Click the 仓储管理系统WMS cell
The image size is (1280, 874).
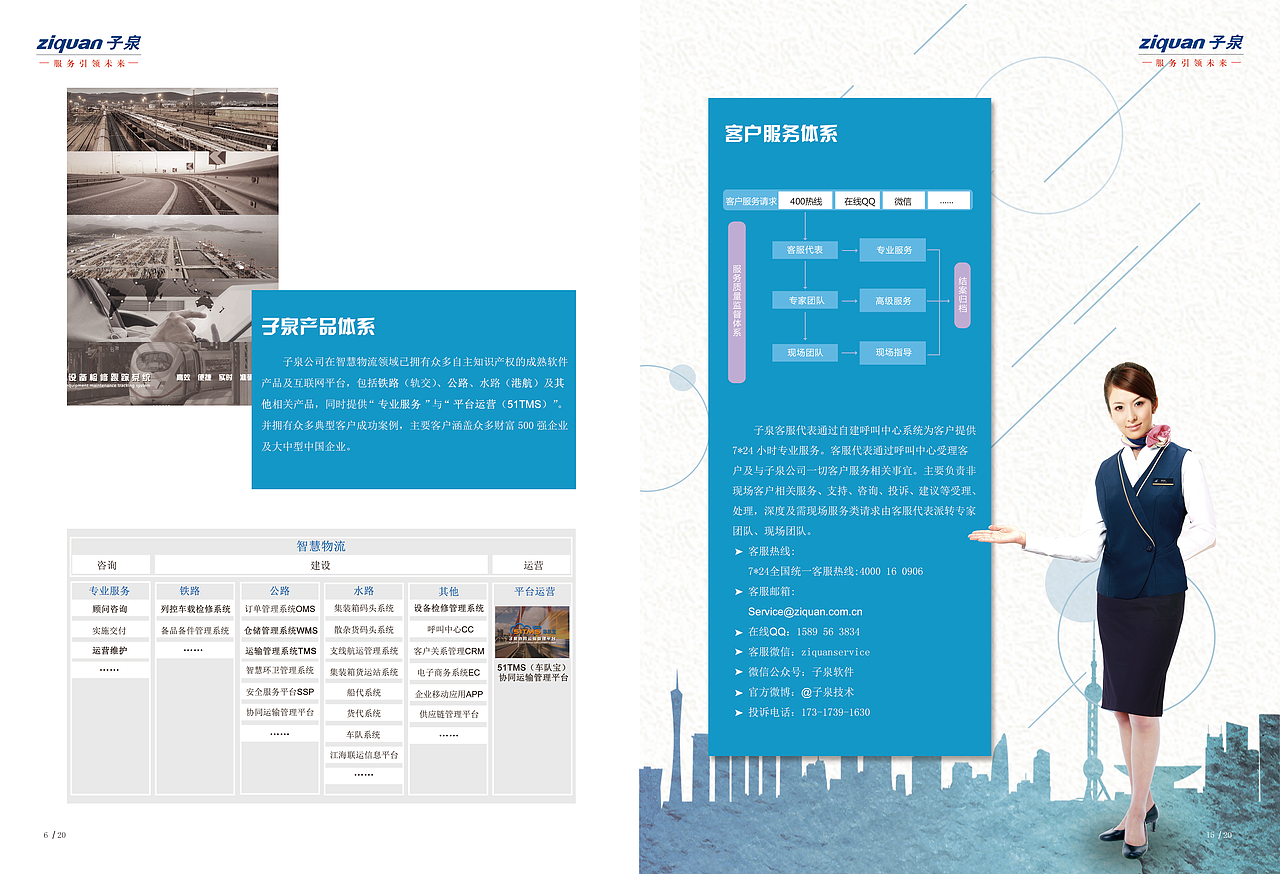[x=280, y=631]
